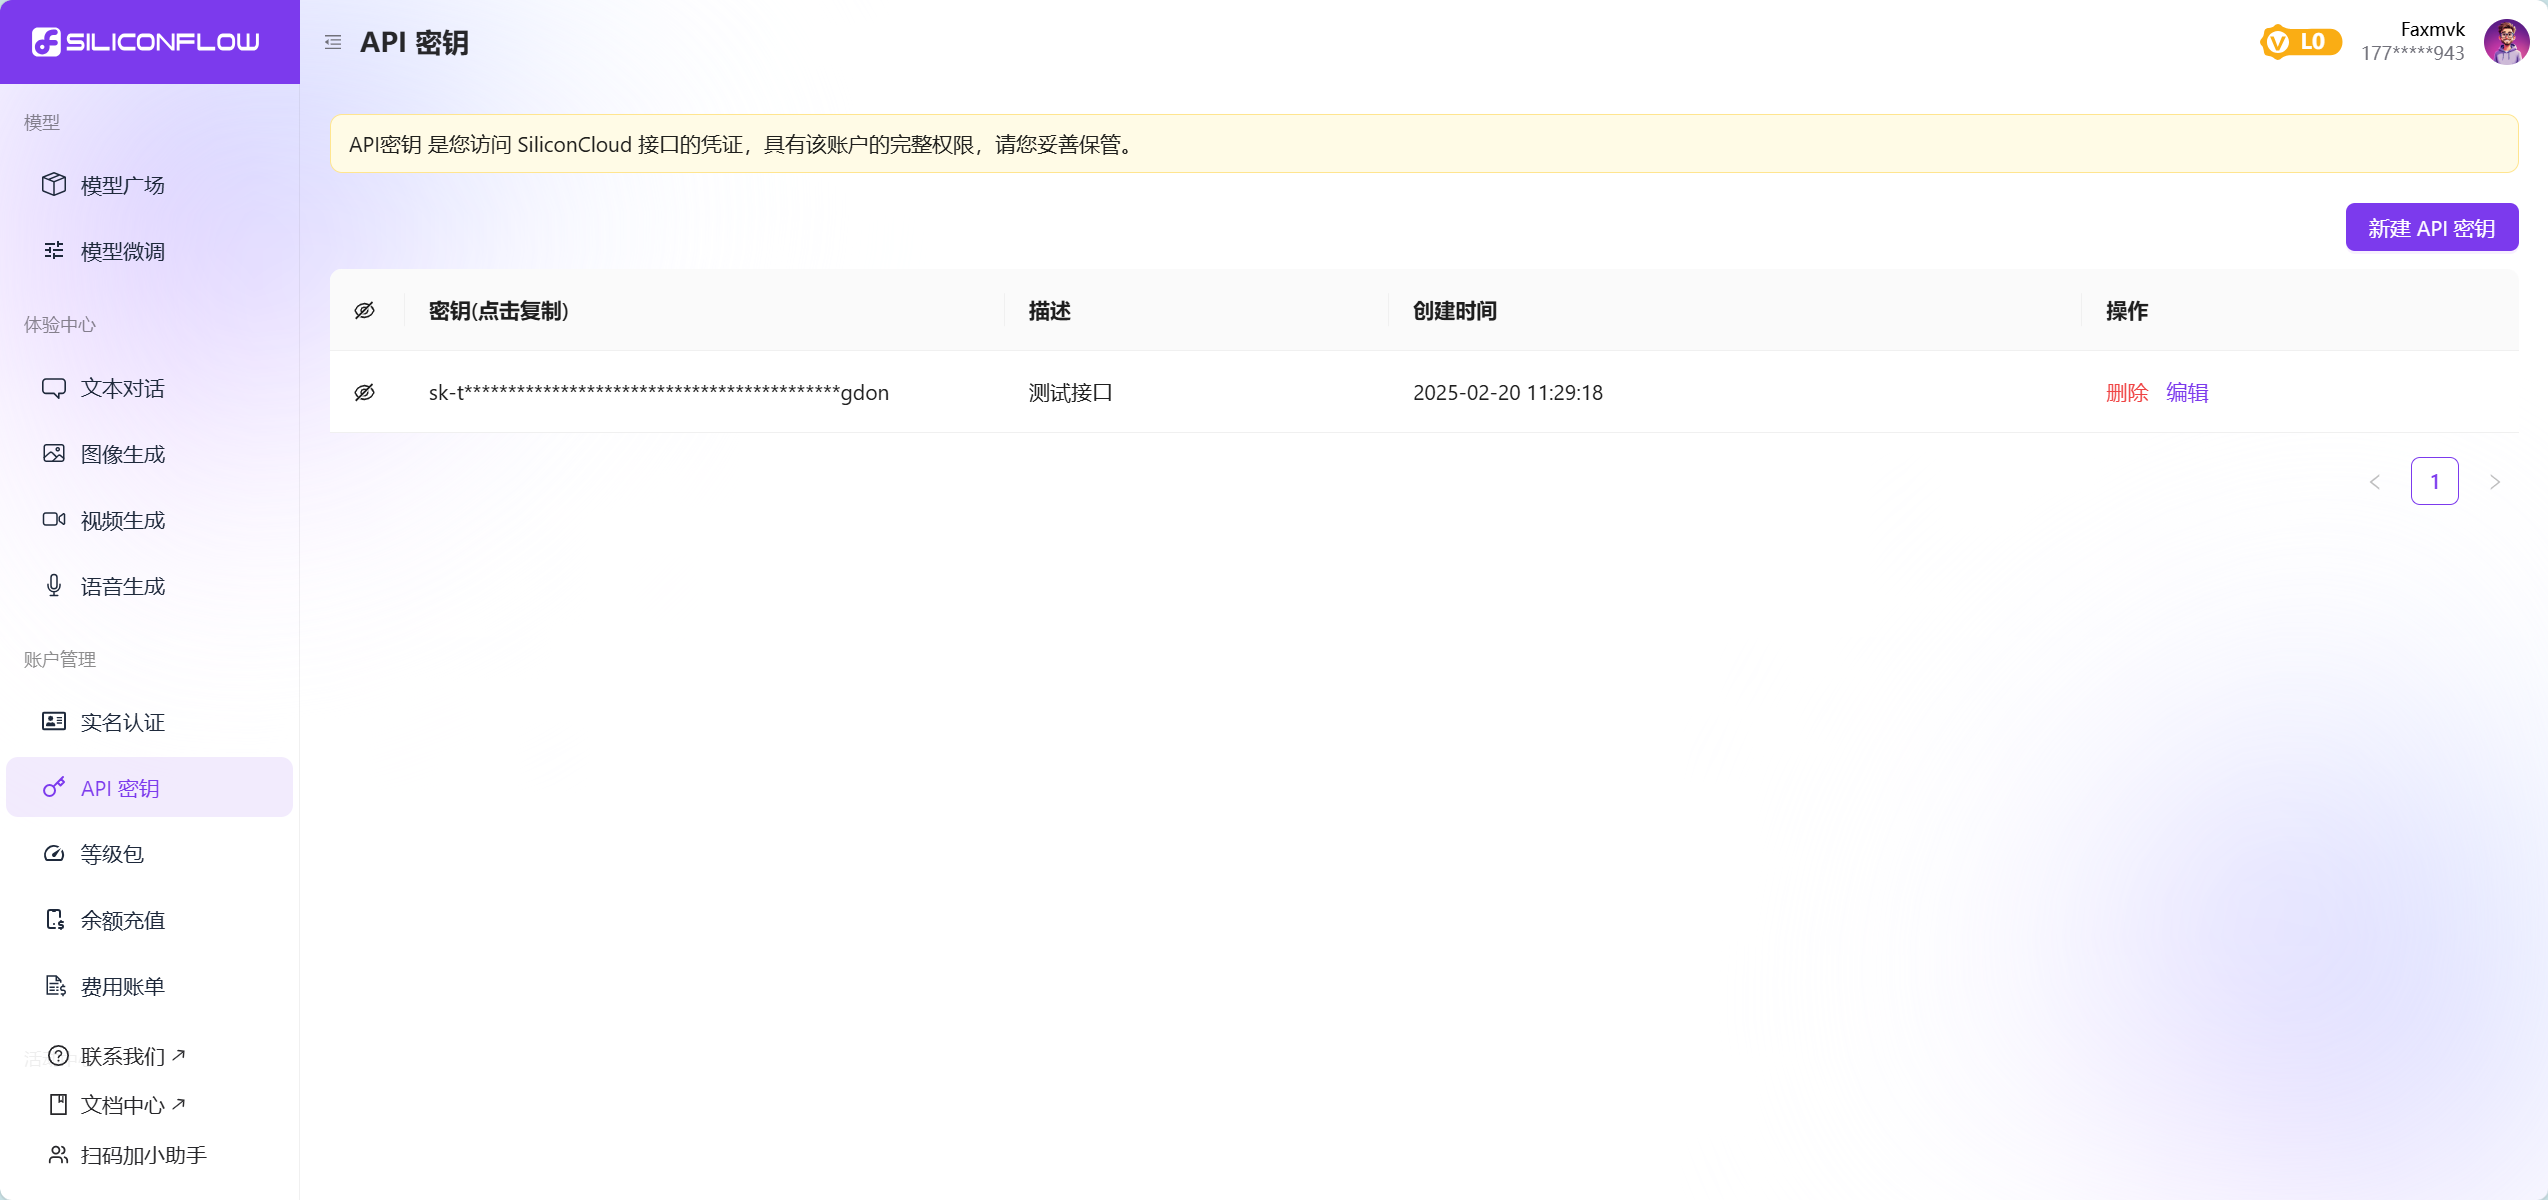Open 文本对话 chat bubble icon

coord(54,388)
